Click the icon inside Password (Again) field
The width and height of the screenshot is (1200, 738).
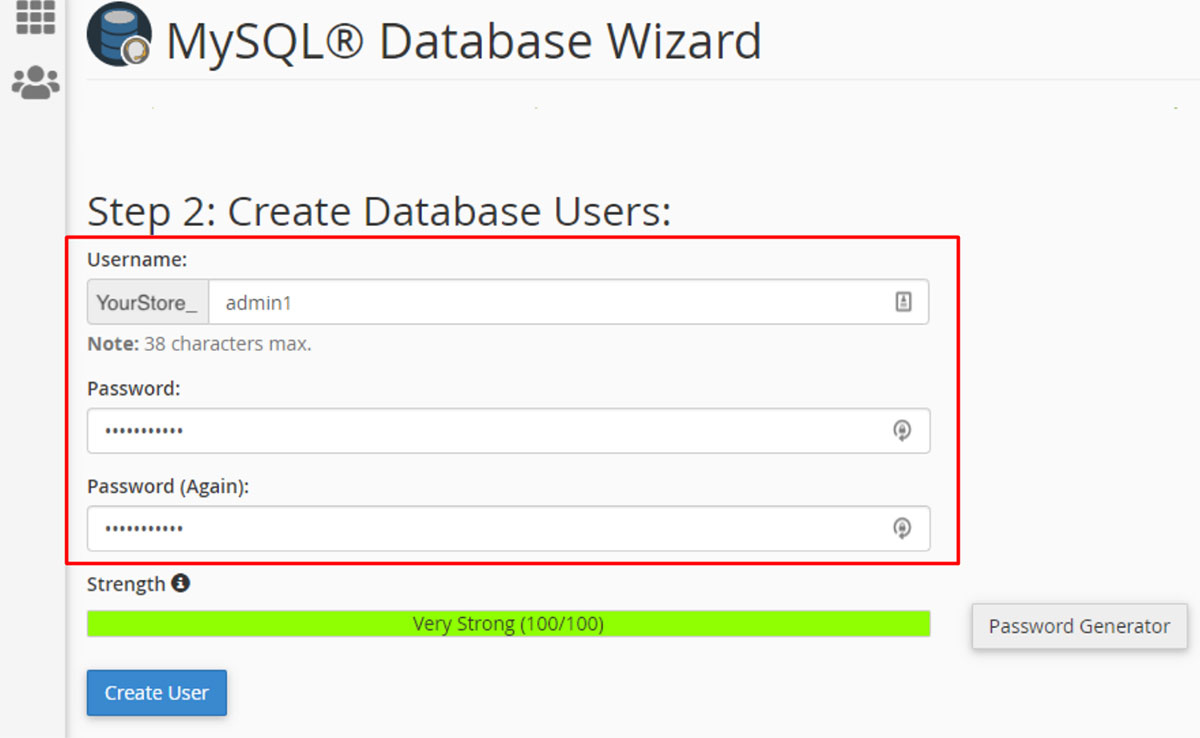[902, 528]
